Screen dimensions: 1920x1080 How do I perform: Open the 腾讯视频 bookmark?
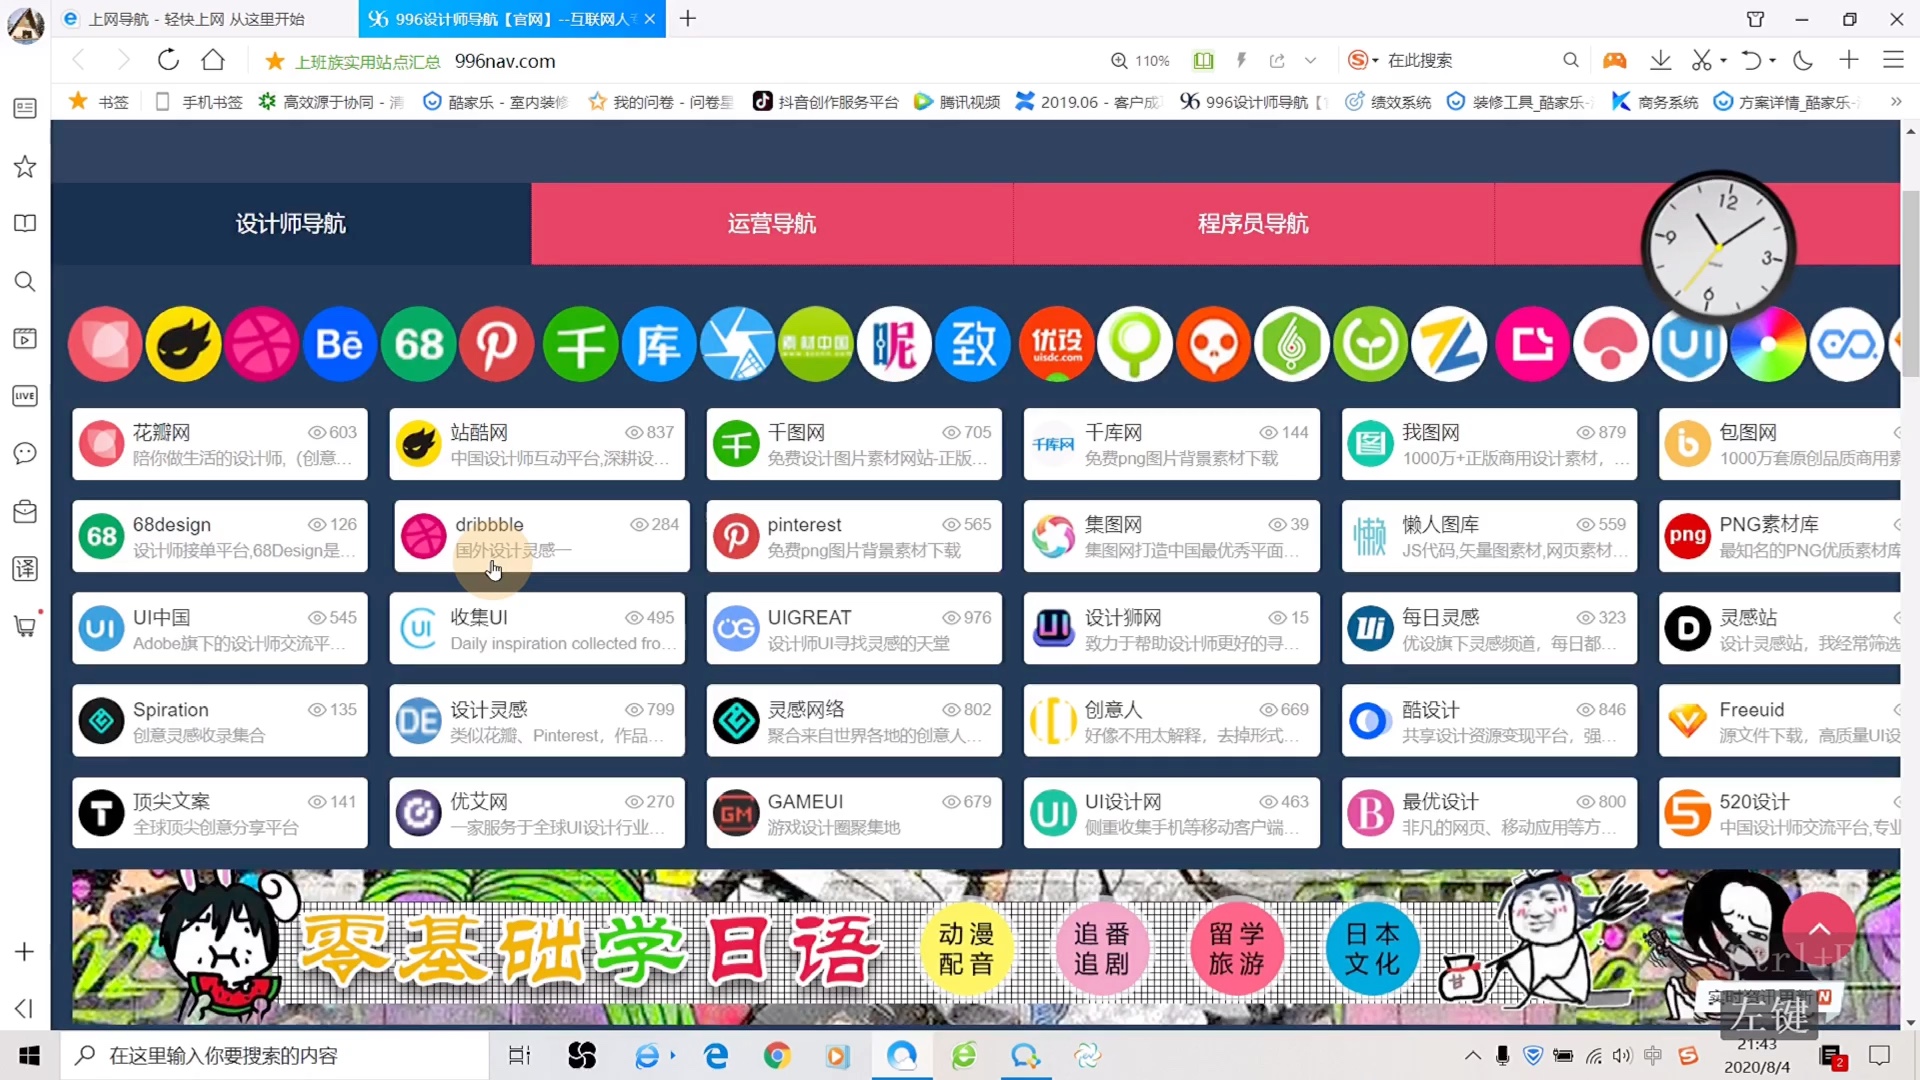(957, 101)
